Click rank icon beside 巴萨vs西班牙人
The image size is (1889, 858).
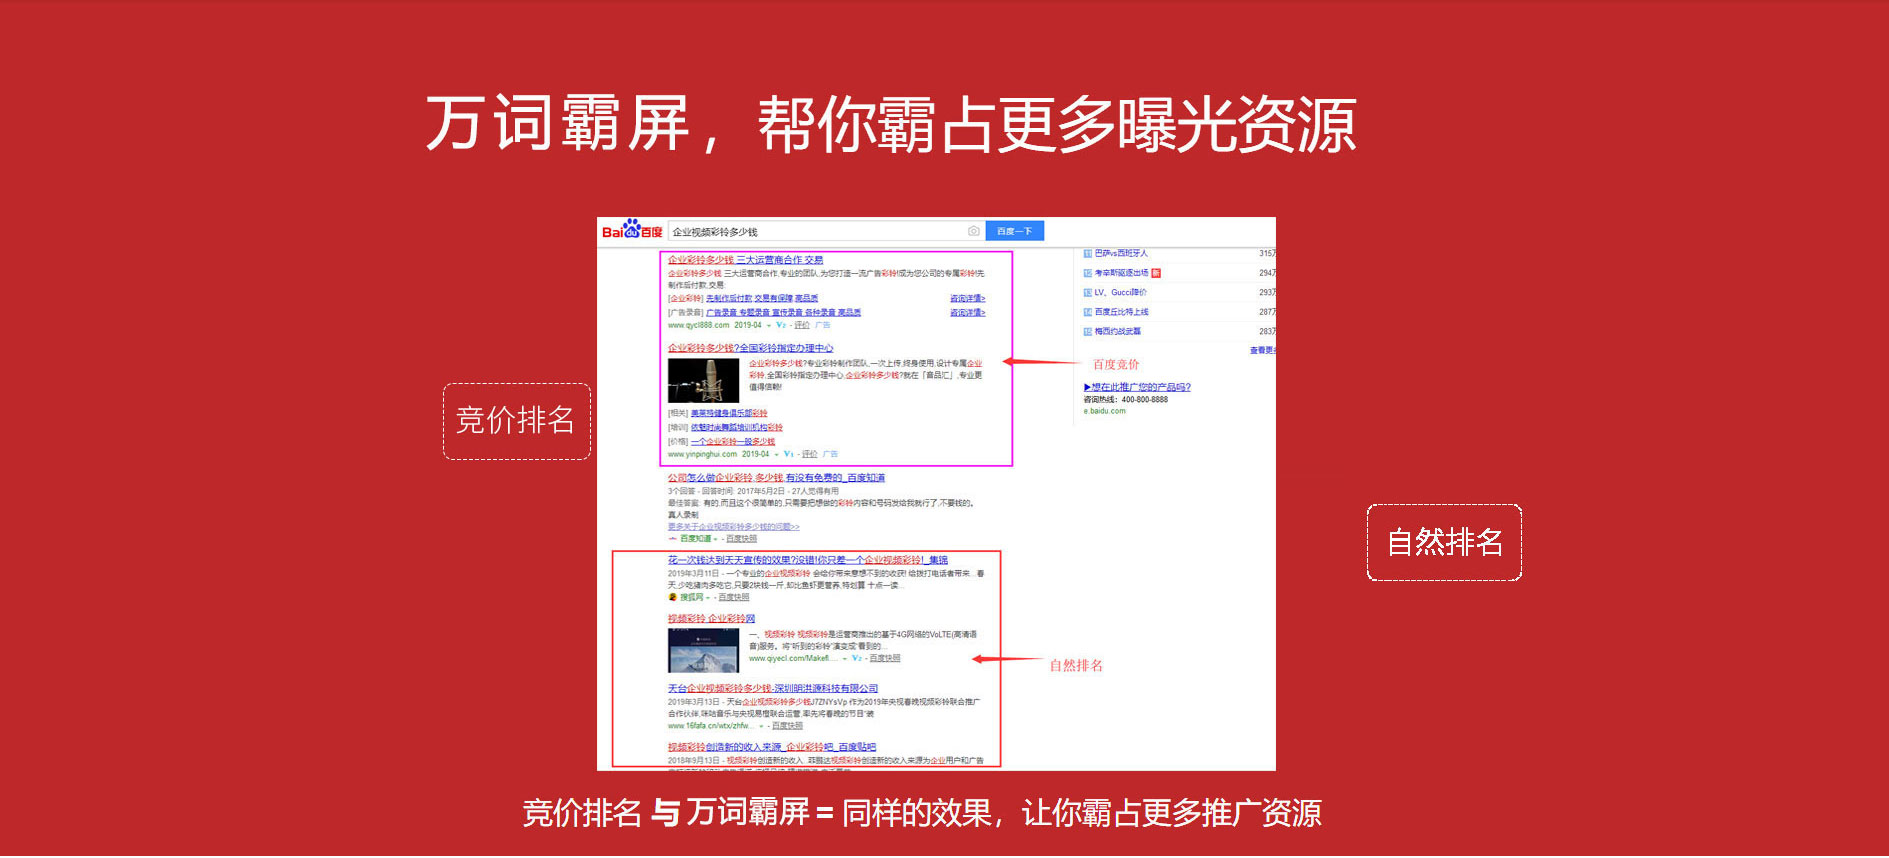(x=1088, y=253)
